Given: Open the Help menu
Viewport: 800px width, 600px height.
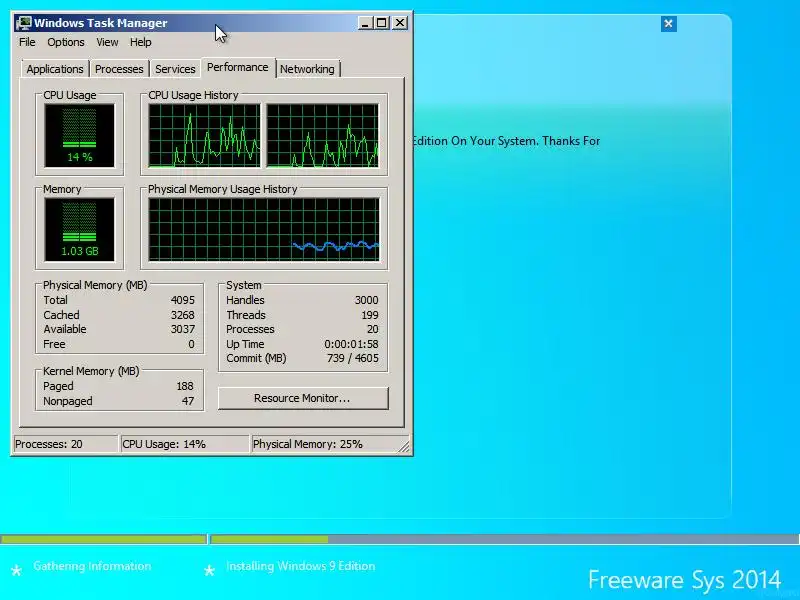Looking at the screenshot, I should pyautogui.click(x=140, y=42).
